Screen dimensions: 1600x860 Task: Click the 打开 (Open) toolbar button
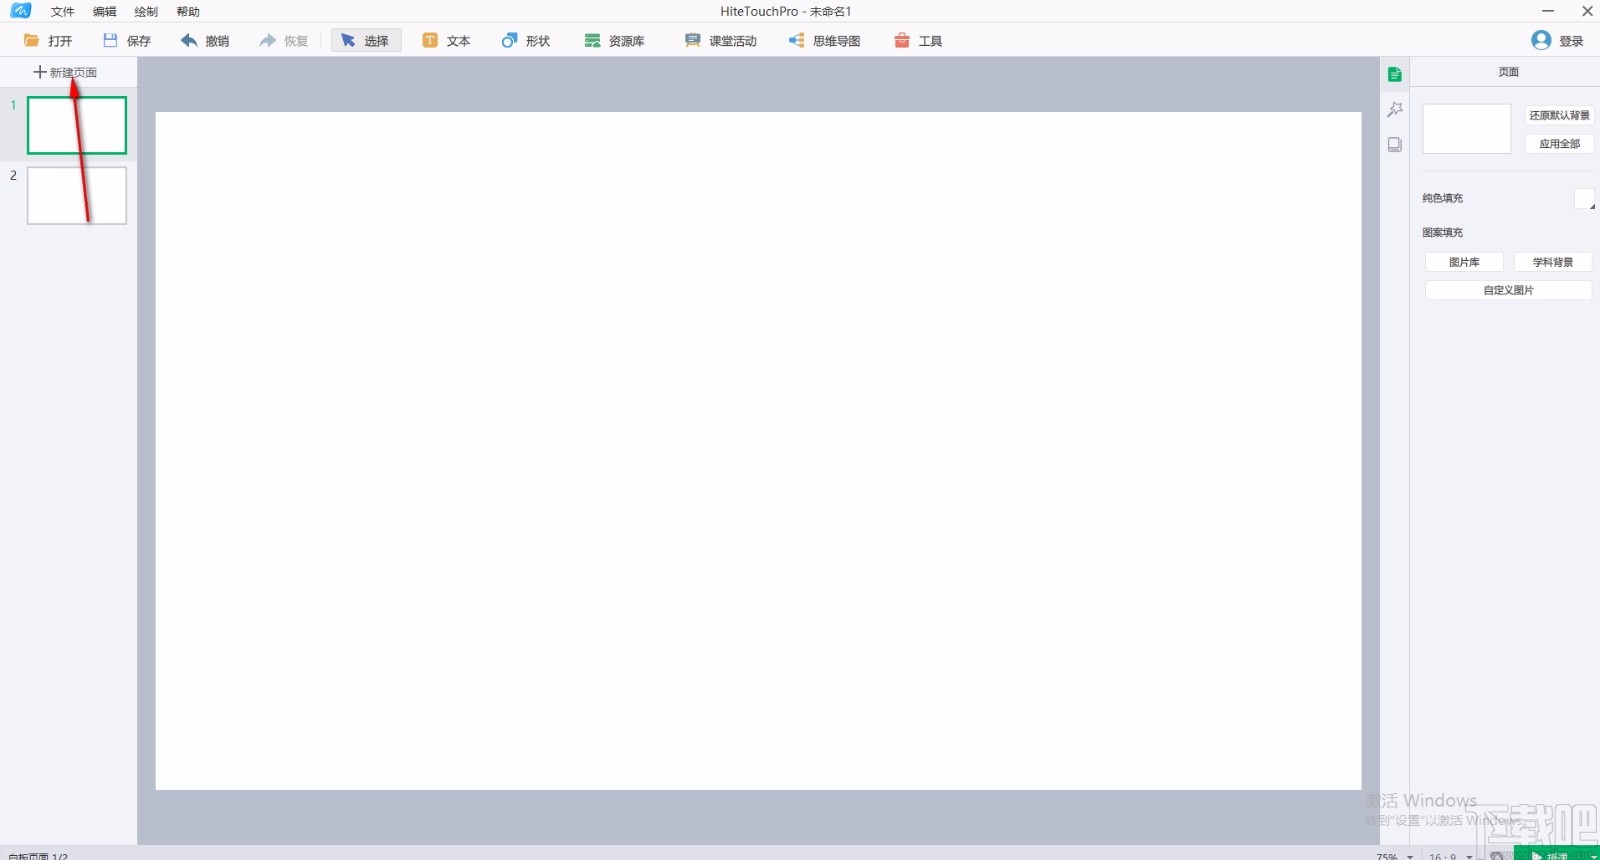(48, 41)
